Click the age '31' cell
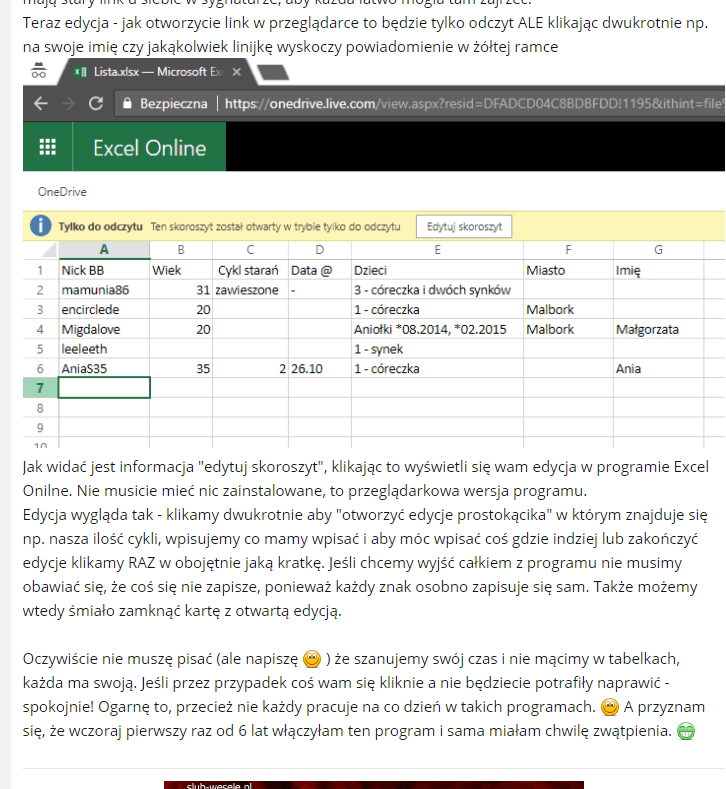The height and width of the screenshot is (789, 726). (x=181, y=290)
